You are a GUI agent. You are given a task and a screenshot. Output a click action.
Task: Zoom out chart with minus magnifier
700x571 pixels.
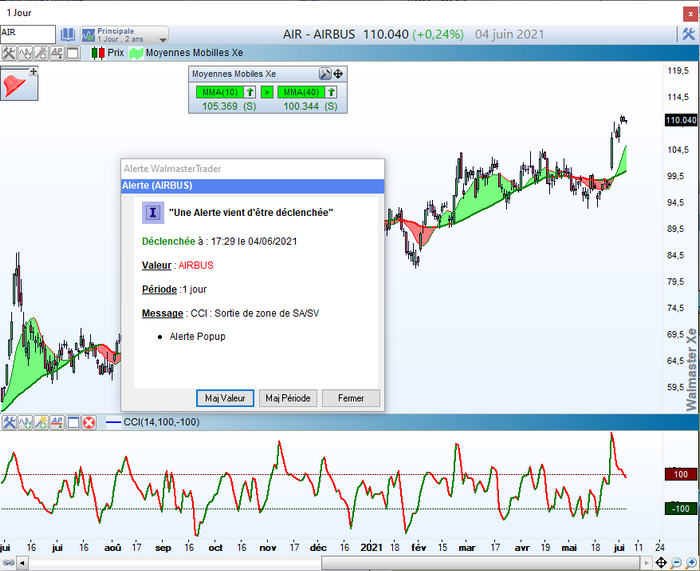(676, 563)
